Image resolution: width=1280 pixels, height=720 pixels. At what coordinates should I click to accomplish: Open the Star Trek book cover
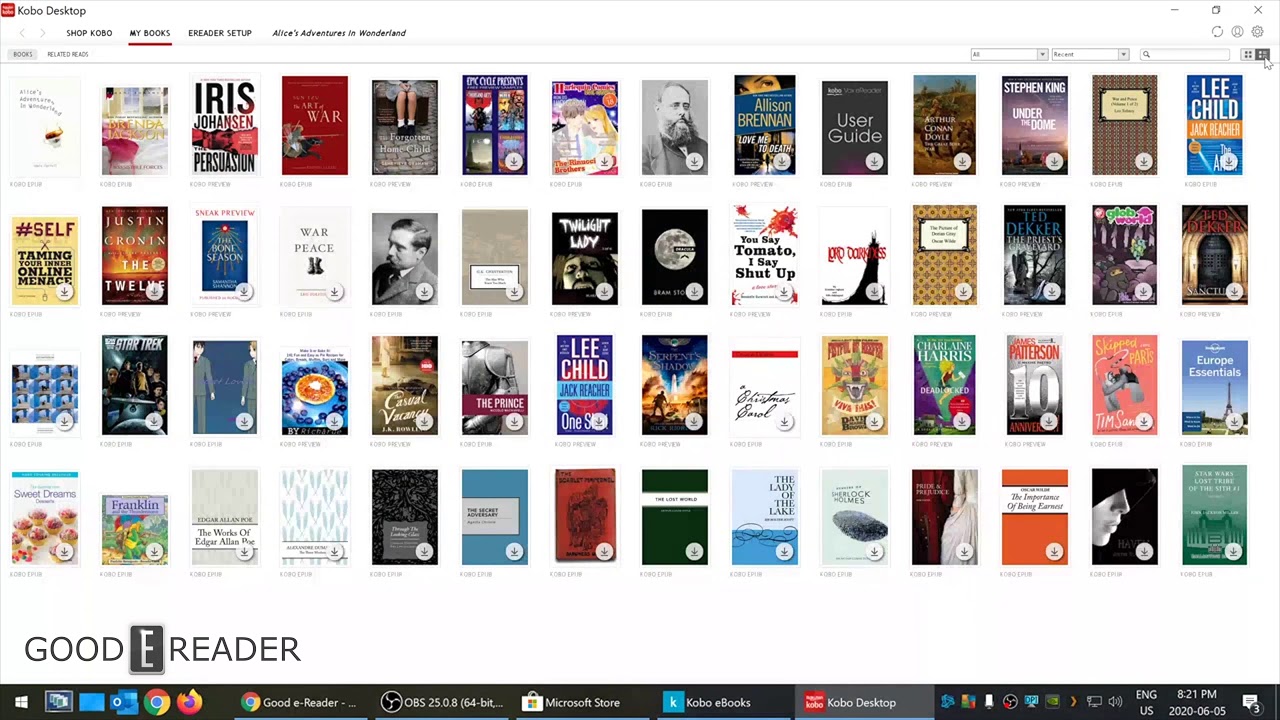pyautogui.click(x=135, y=385)
